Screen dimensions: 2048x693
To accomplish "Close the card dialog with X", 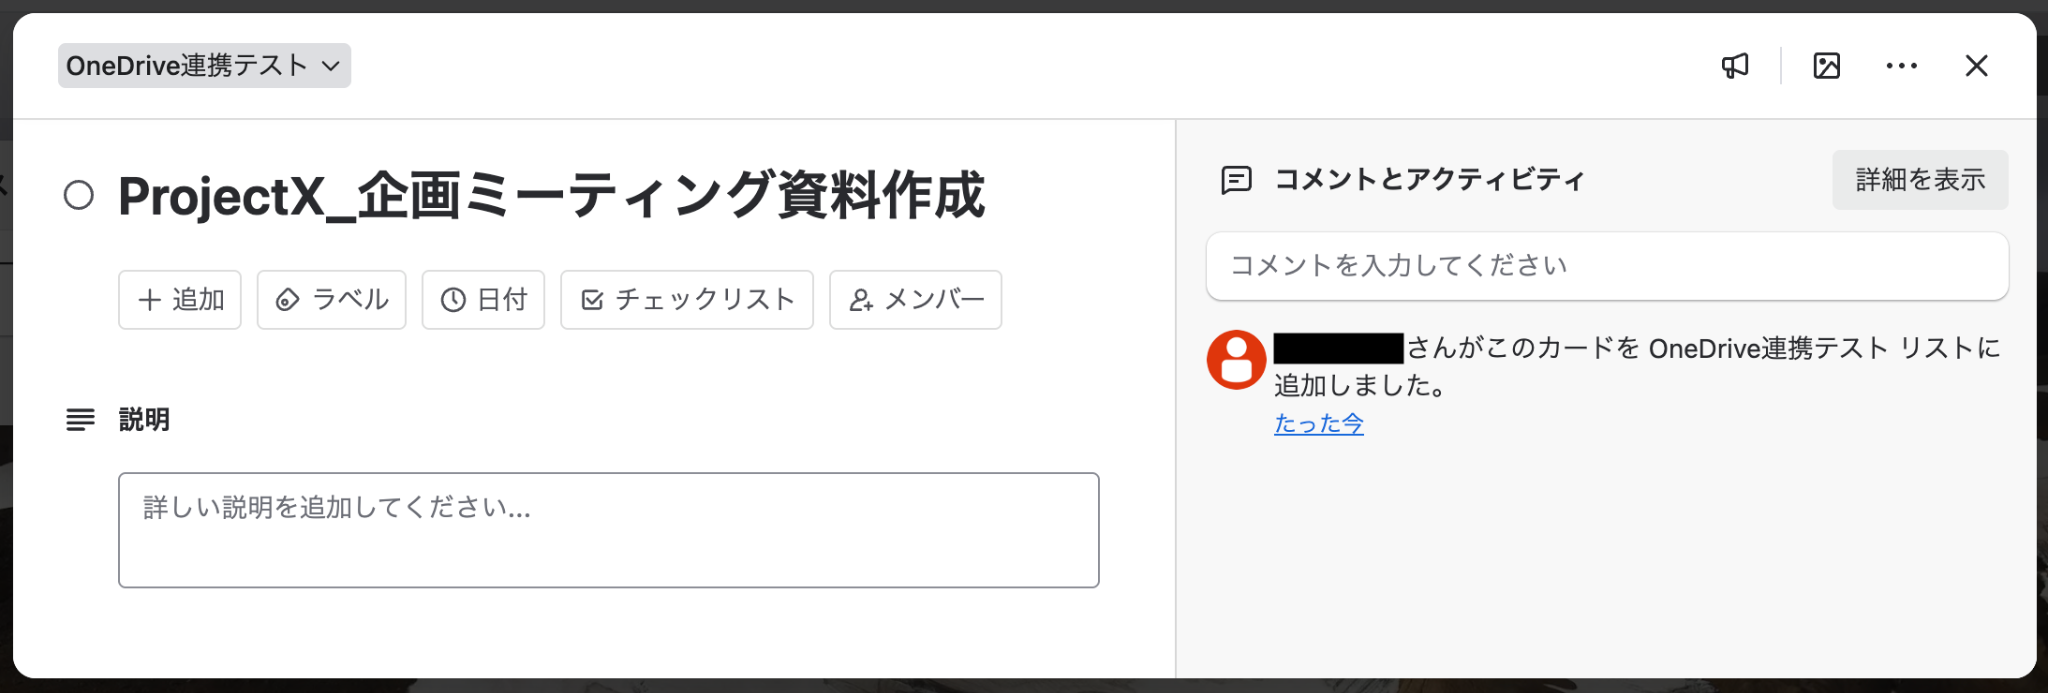I will (1976, 66).
